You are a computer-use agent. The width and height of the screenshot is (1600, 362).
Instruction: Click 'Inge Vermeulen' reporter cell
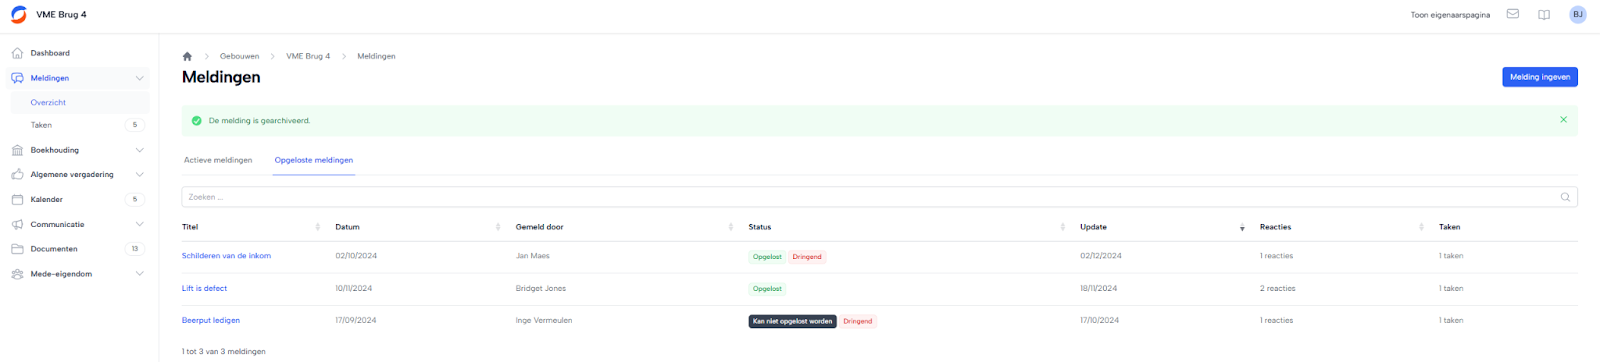[x=544, y=321]
